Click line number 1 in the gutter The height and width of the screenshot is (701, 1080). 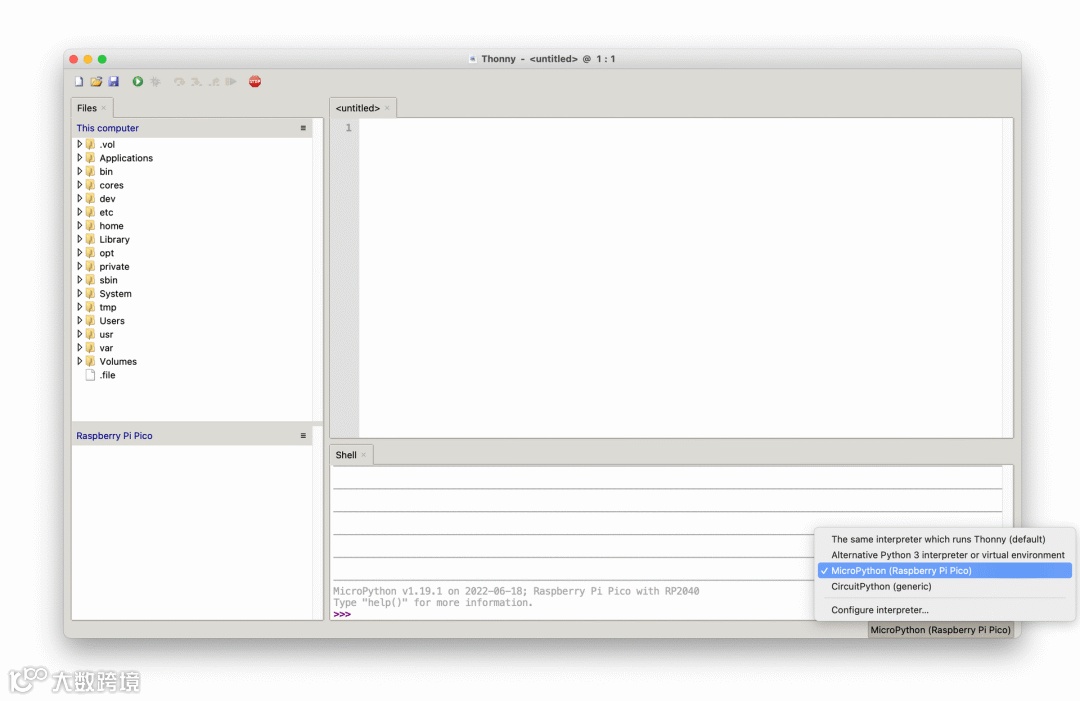(349, 128)
